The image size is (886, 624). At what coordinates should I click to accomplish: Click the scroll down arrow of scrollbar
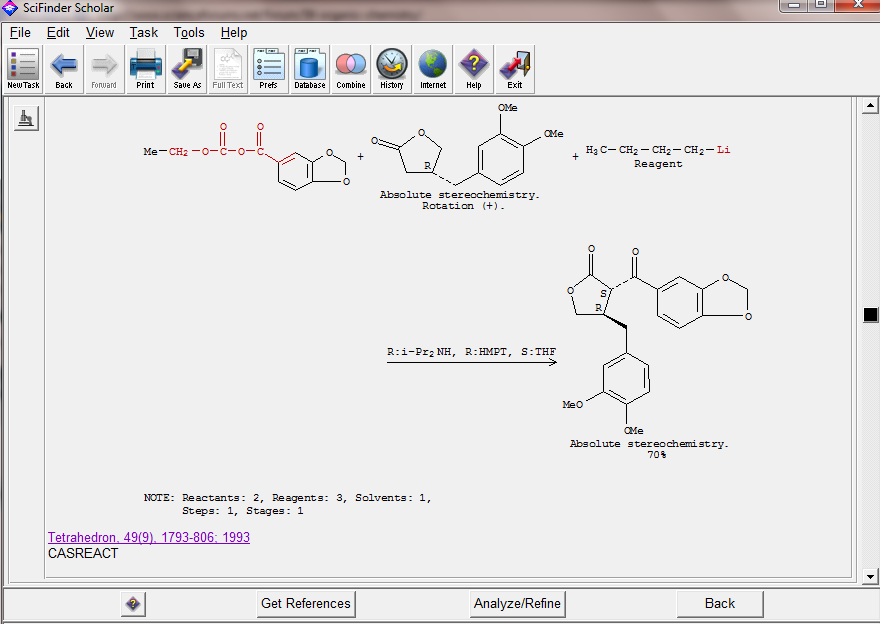click(x=870, y=576)
